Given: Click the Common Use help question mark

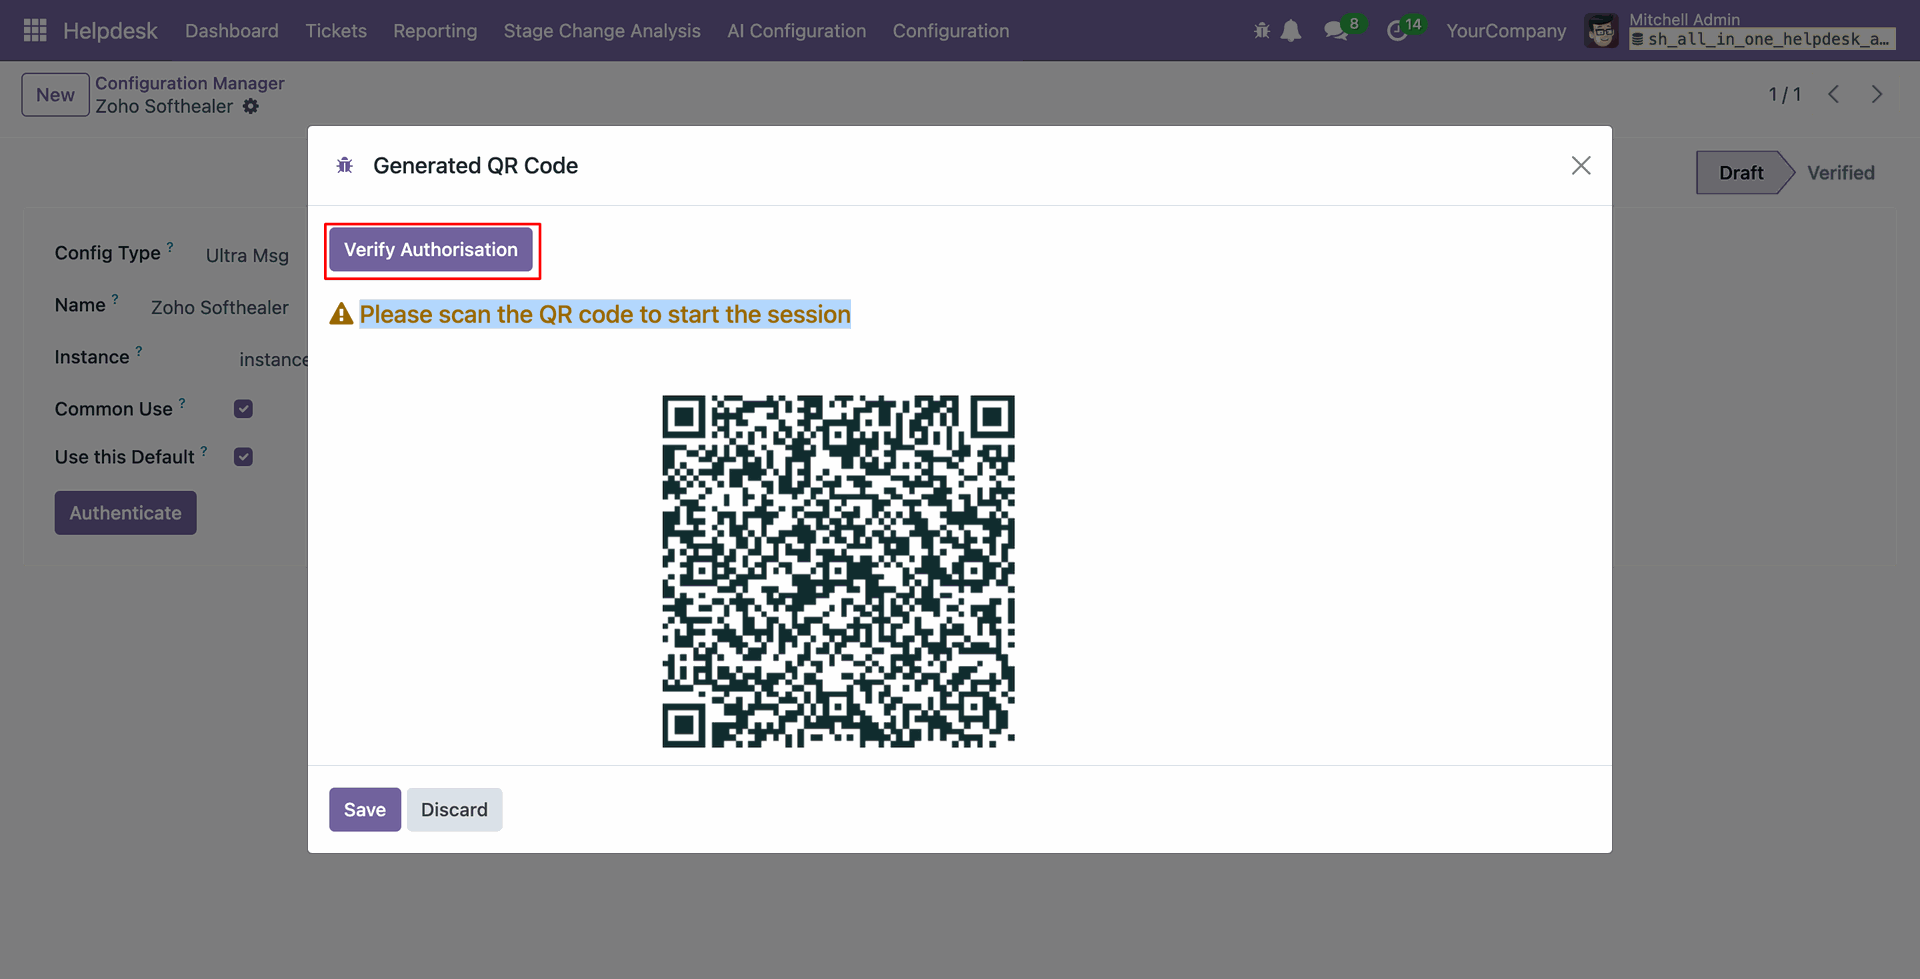Looking at the screenshot, I should [x=182, y=402].
